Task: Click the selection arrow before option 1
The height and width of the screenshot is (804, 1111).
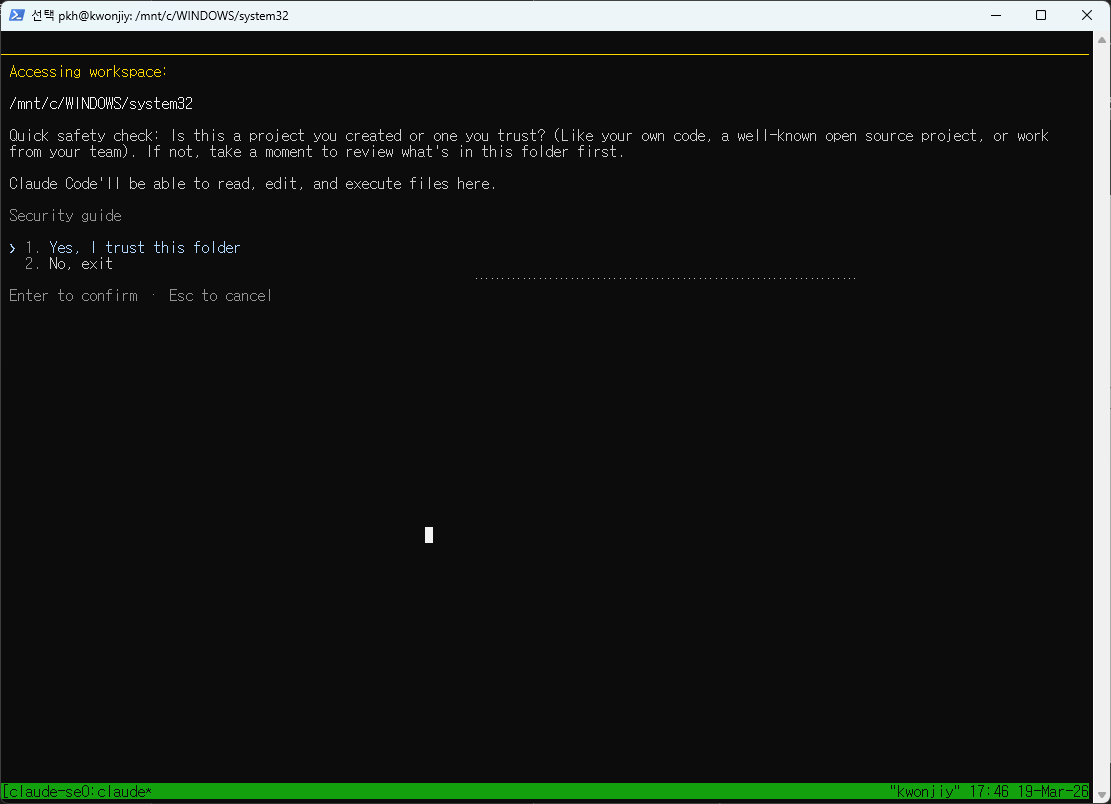Action: pos(13,248)
